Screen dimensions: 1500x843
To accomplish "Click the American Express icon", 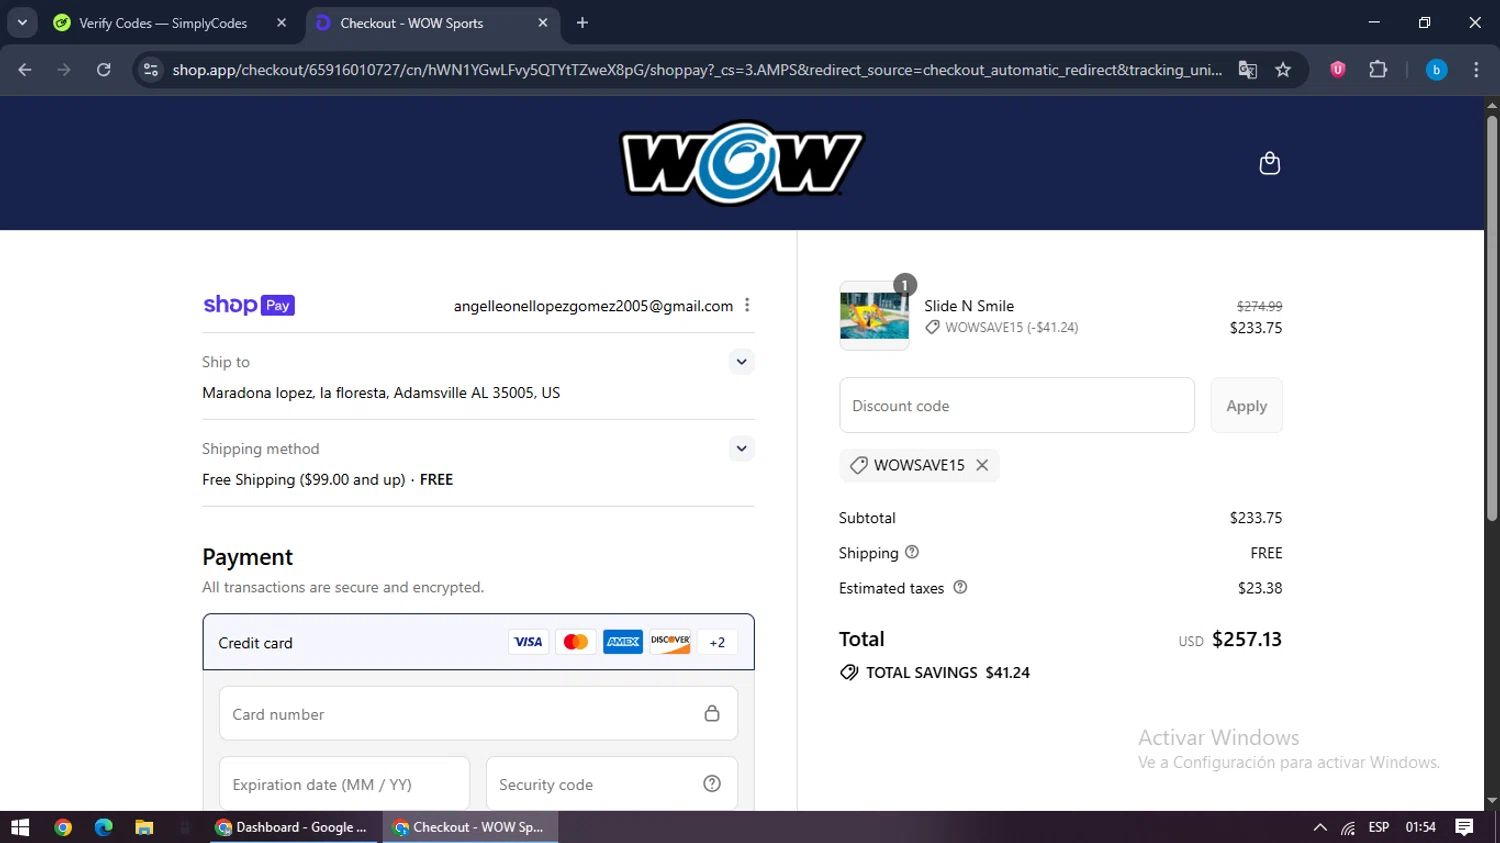I will [x=623, y=642].
